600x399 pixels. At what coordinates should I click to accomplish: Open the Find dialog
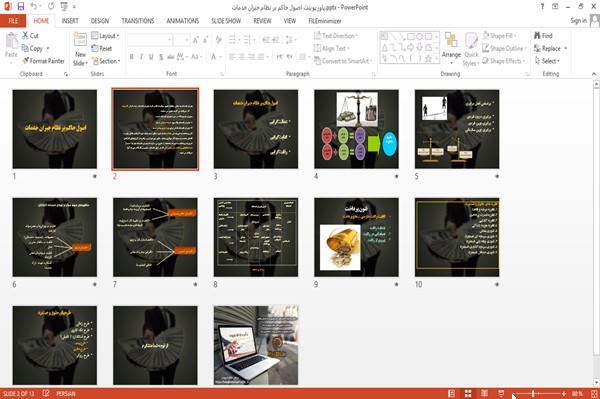tap(543, 36)
